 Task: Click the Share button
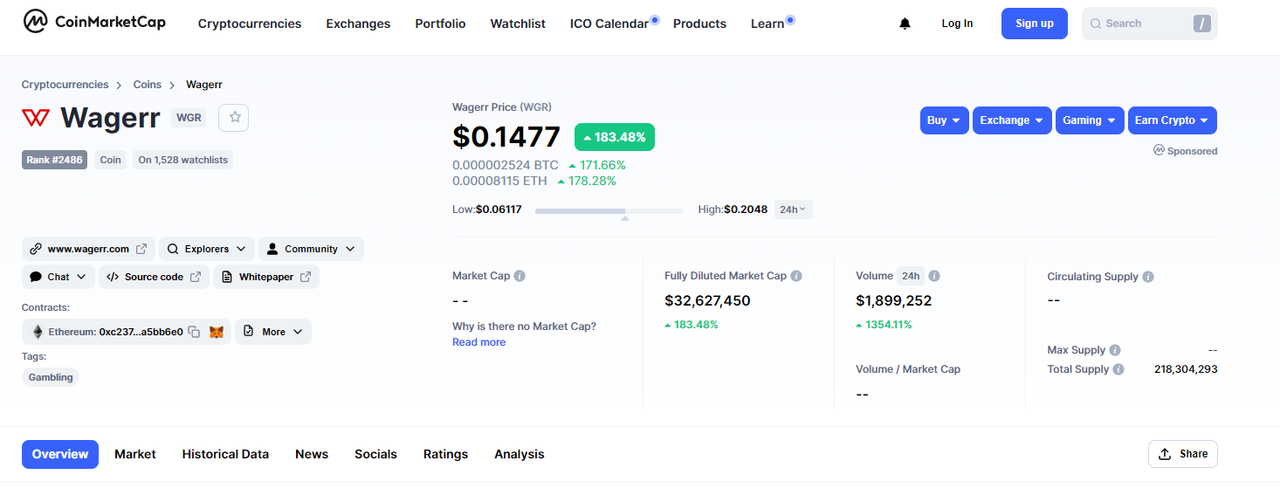(1183, 454)
